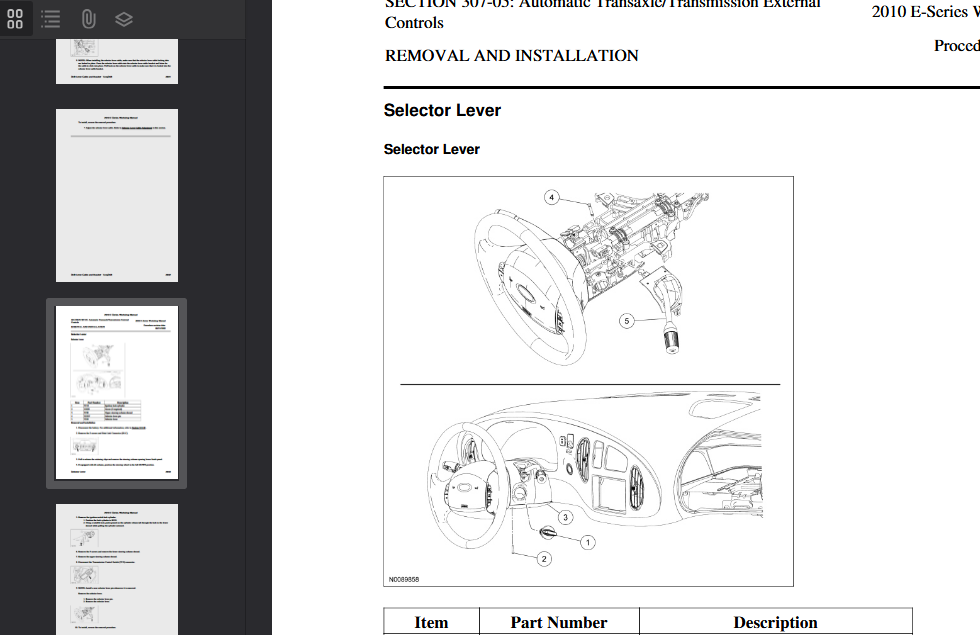
Task: Click the dashboard diagram with callouts 1 to 3
Action: [594, 480]
